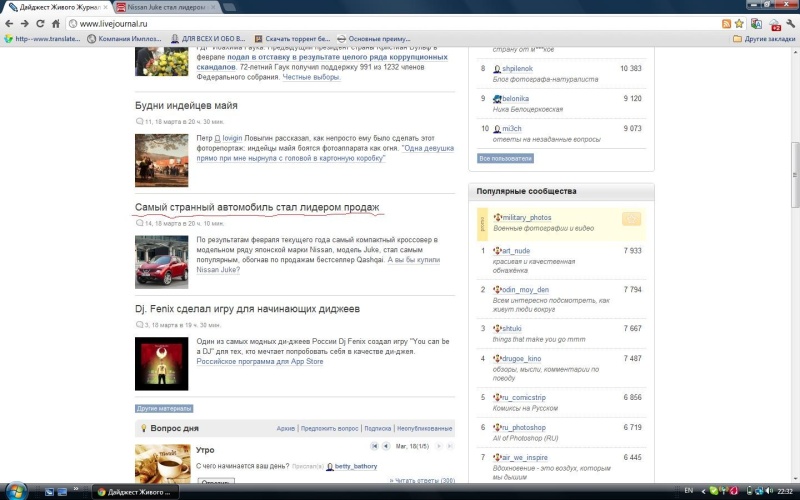The height and width of the screenshot is (500, 800).
Task: Open the Архив link in Вопрос дня
Action: (286, 429)
